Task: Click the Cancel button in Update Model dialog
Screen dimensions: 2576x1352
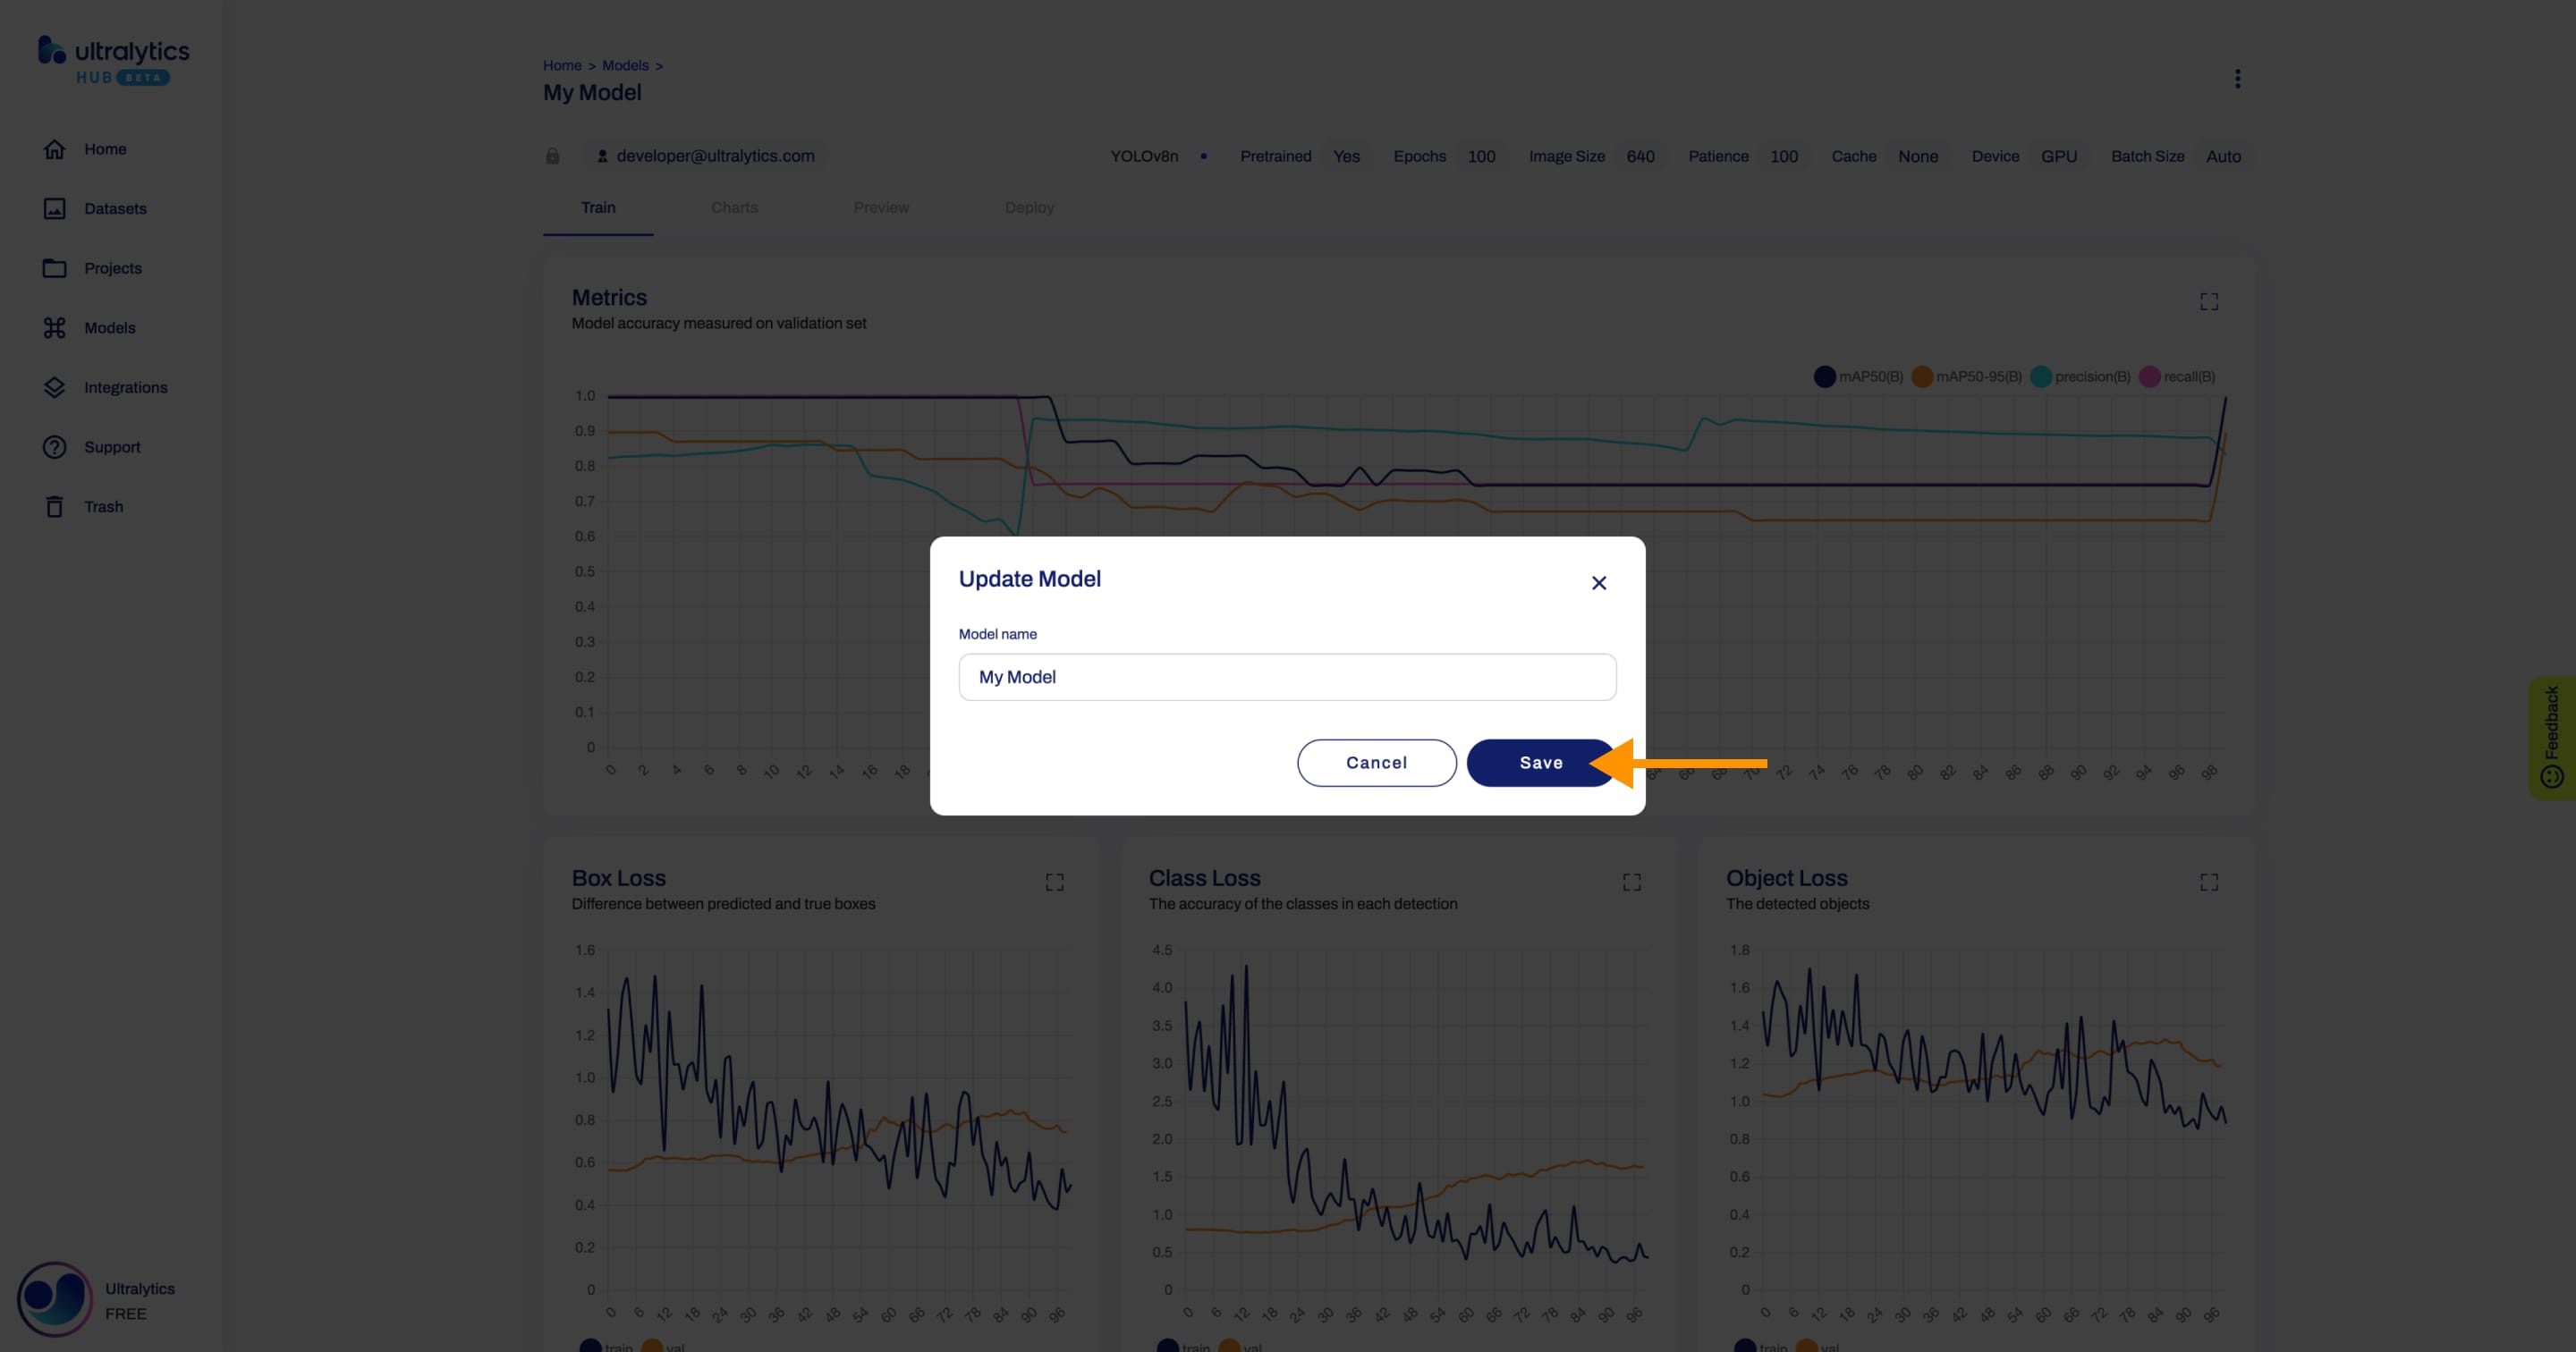Action: pos(1375,763)
